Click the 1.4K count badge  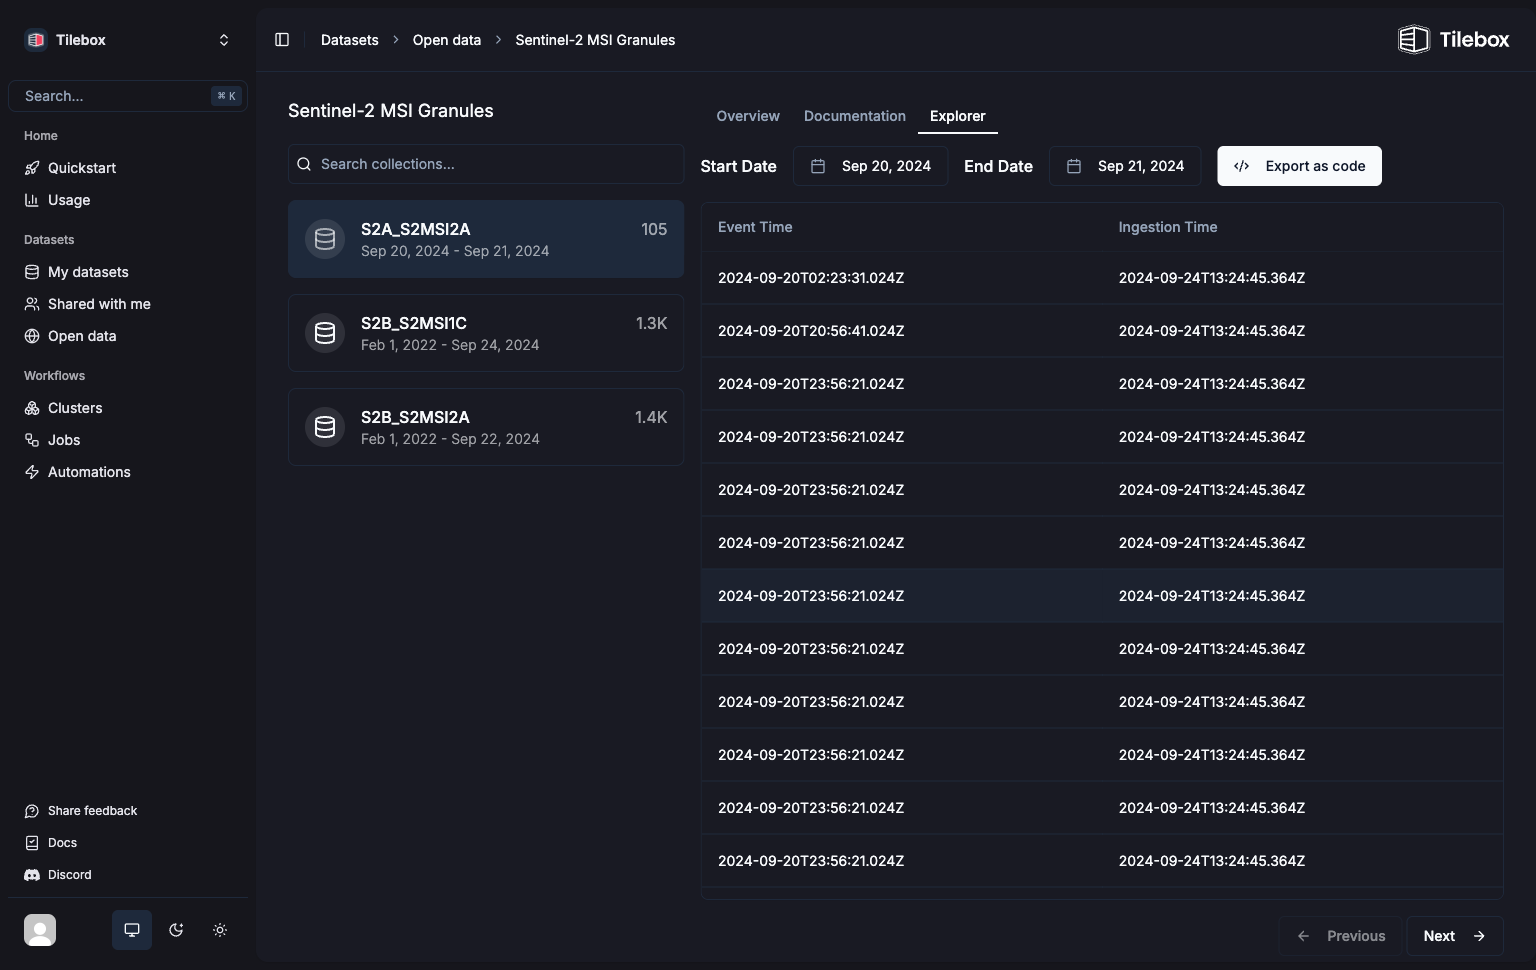pos(651,417)
